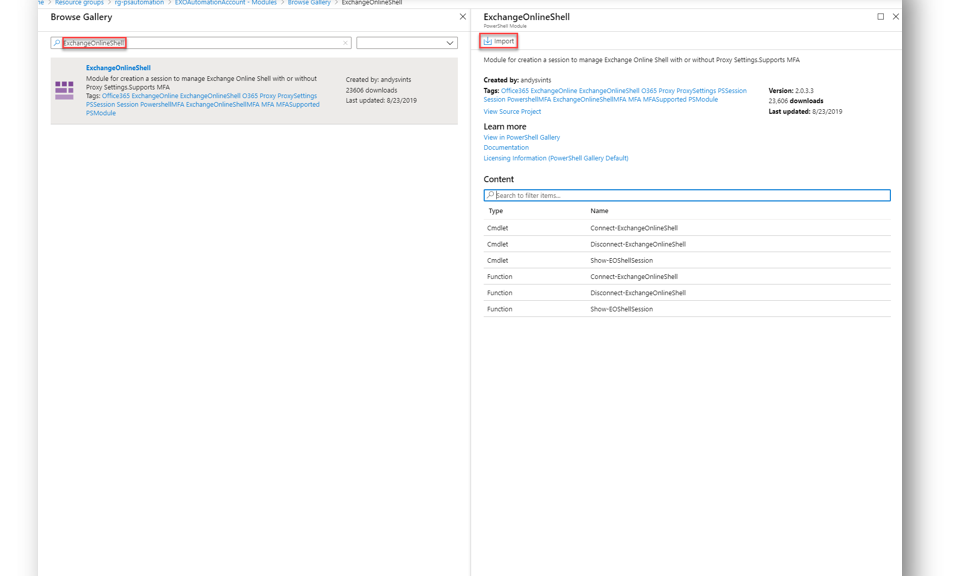
Task: Select the Function Disconnect-ExchangeOnlineShell row
Action: (x=687, y=293)
